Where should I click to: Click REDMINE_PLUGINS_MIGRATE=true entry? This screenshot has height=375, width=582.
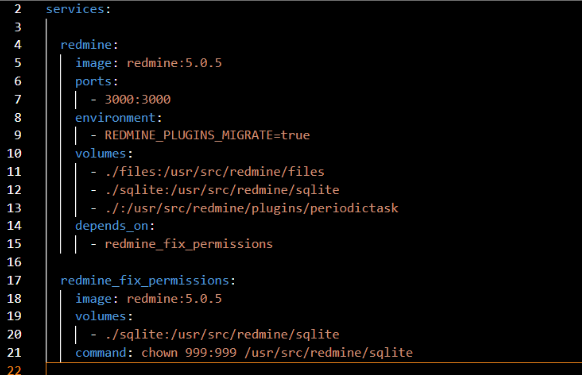[207, 135]
